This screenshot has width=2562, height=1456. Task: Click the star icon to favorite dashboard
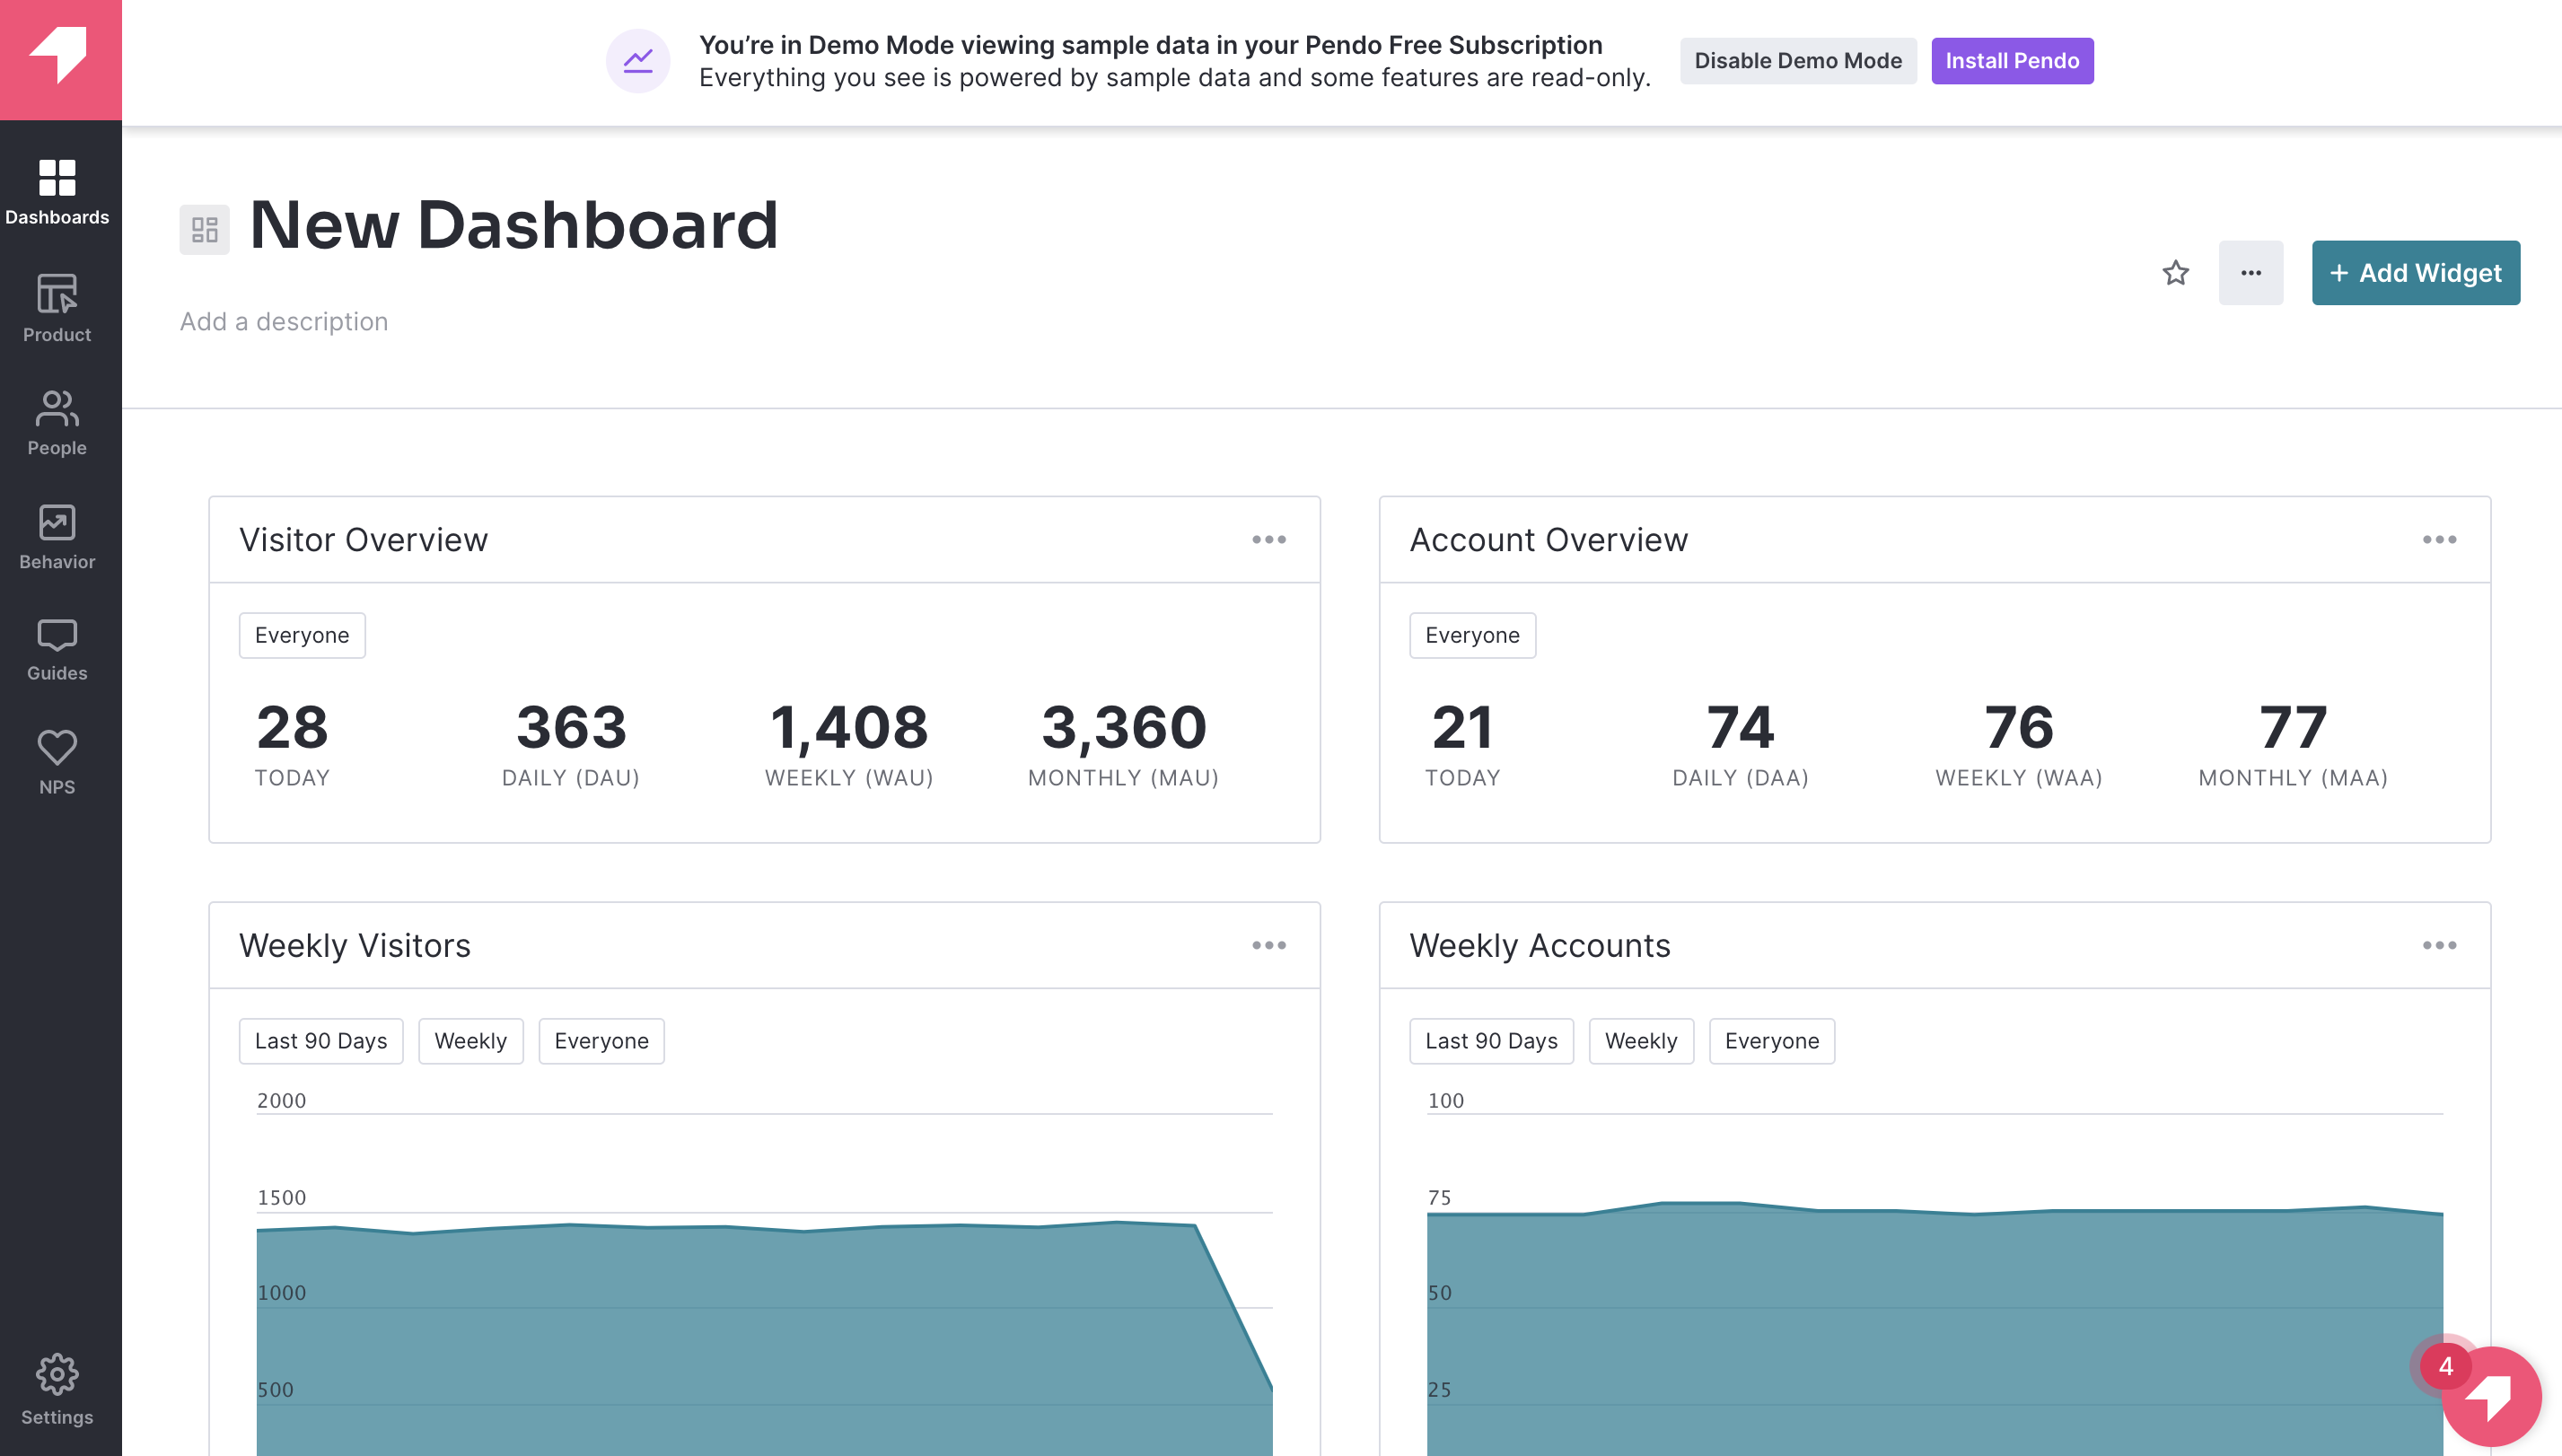2177,271
